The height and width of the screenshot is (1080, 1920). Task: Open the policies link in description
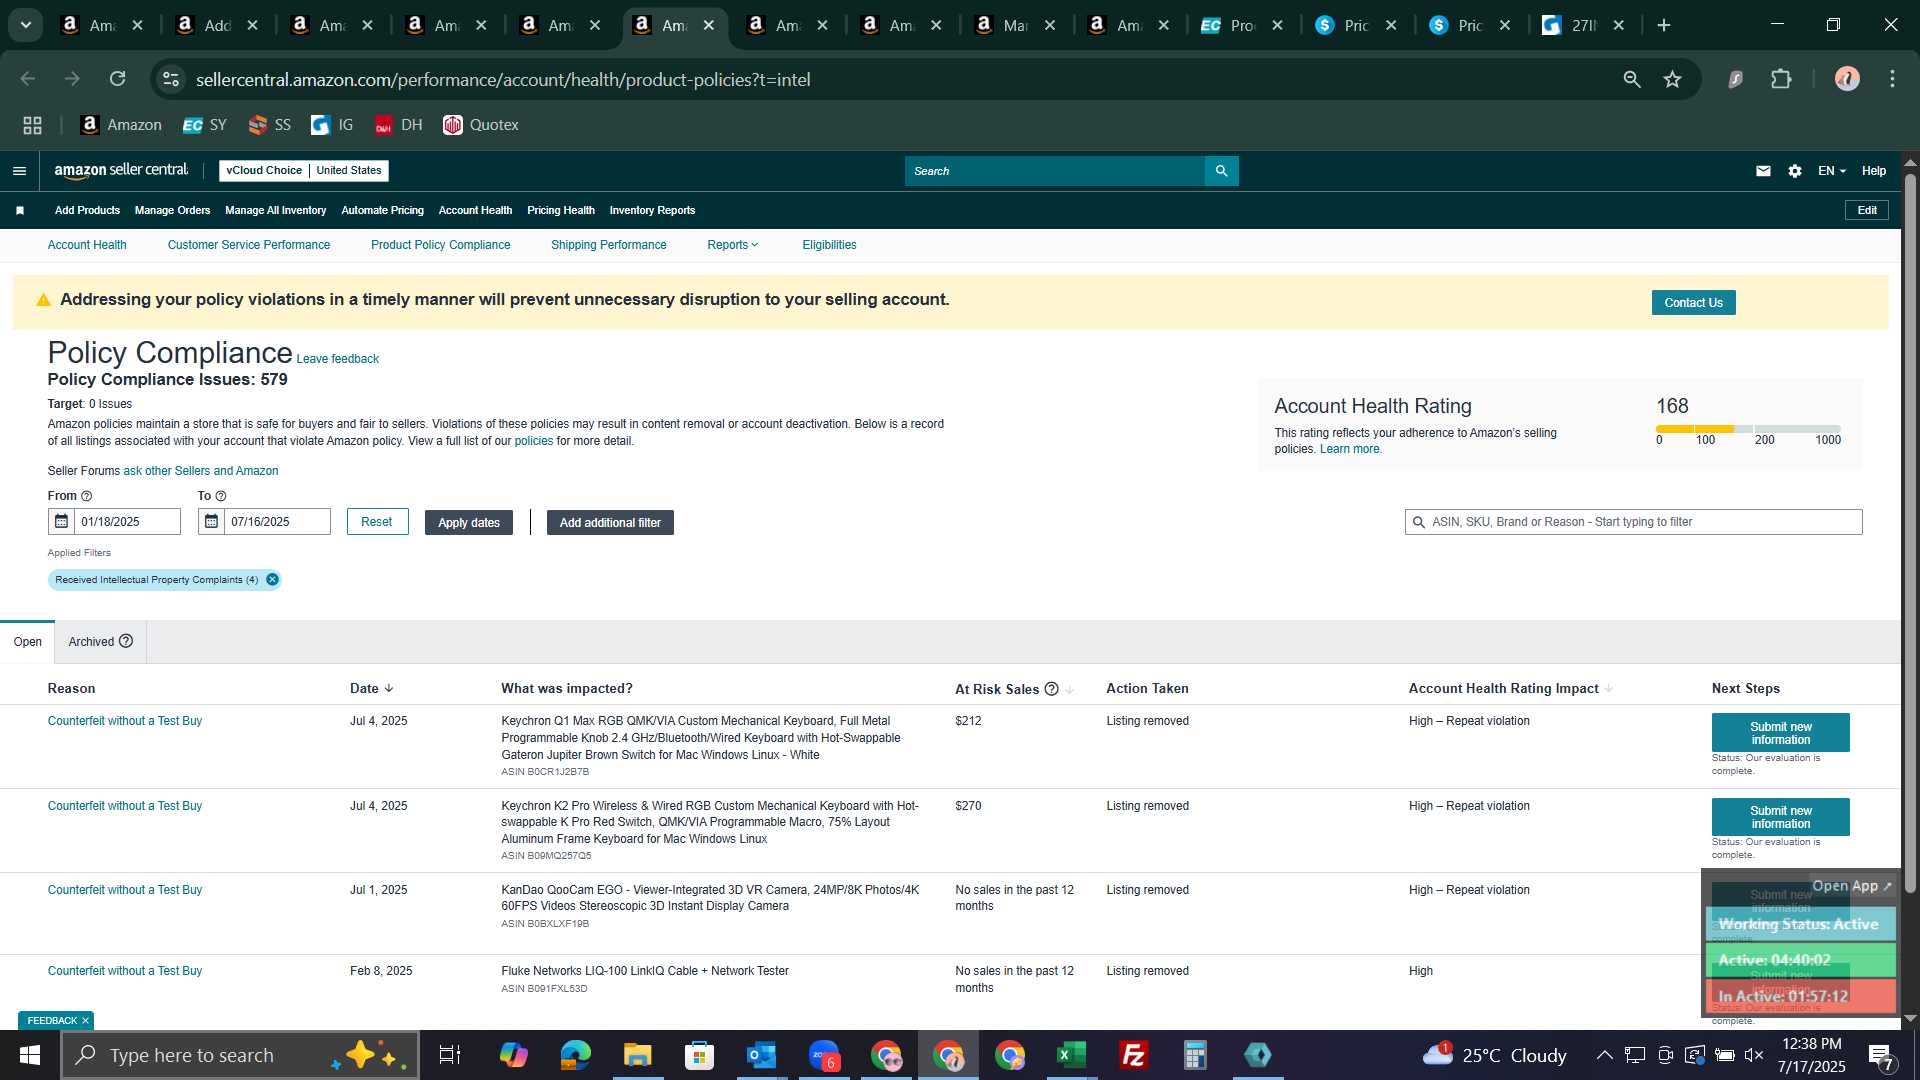click(x=534, y=441)
